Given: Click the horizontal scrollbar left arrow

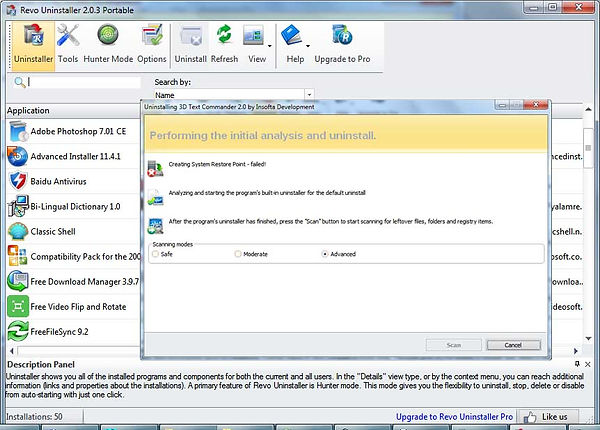Looking at the screenshot, I should tap(12, 351).
